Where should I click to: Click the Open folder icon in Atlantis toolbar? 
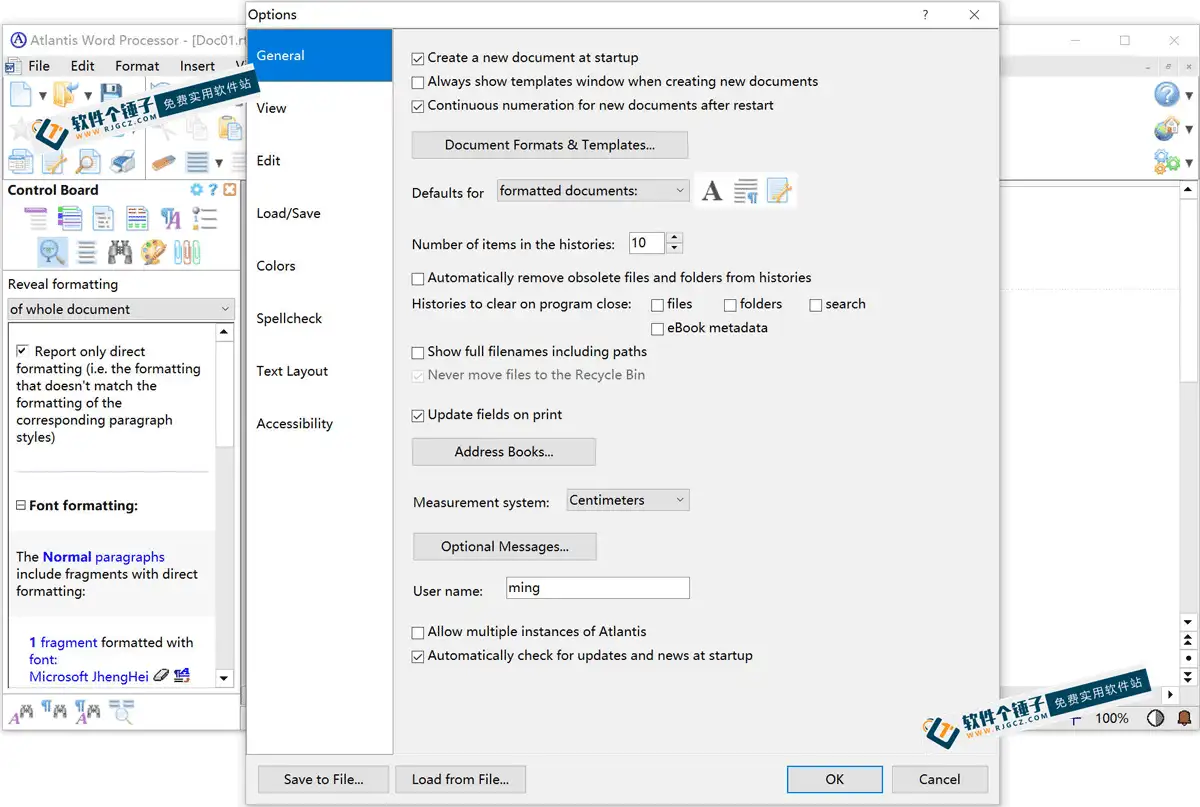pos(66,96)
